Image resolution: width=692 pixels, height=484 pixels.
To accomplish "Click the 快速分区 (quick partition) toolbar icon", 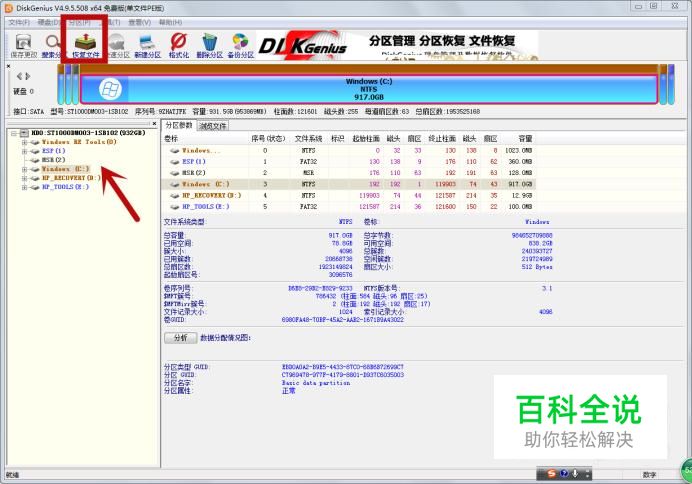I will click(x=117, y=42).
